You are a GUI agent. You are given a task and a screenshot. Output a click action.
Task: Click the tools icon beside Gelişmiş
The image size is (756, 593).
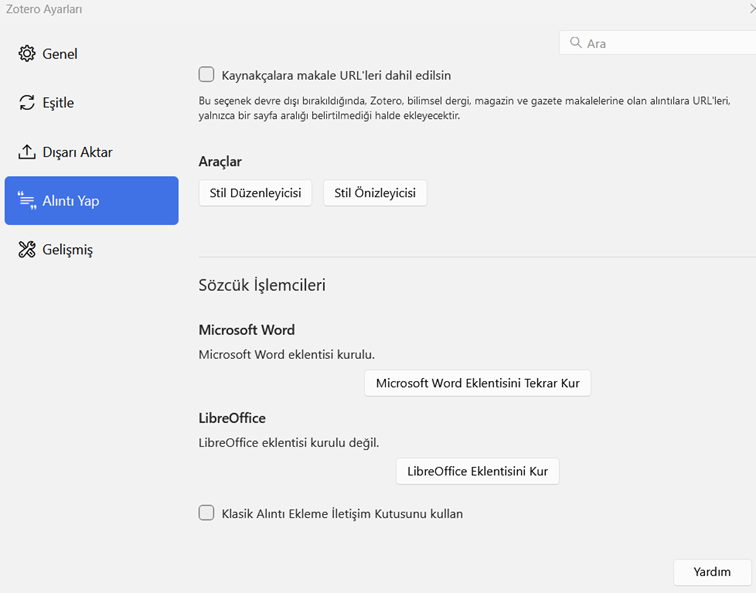tap(27, 250)
